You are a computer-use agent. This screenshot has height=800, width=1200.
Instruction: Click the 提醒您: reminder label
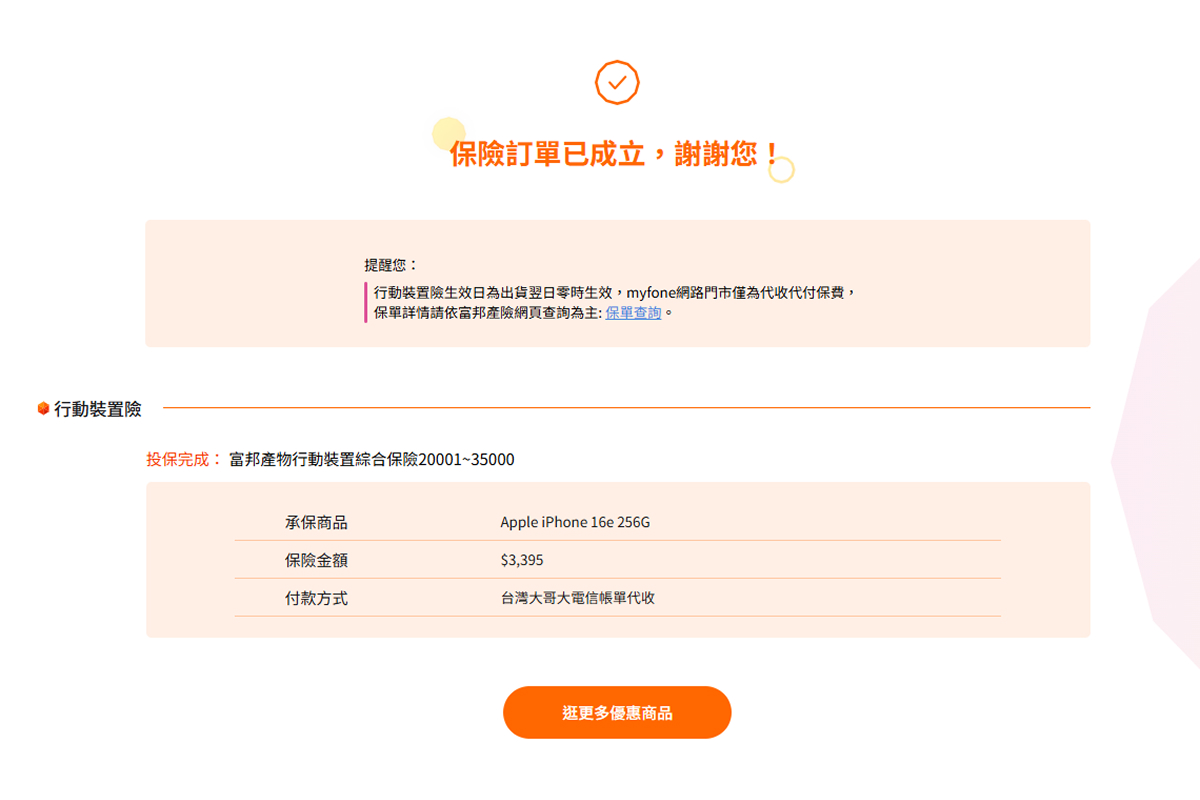pos(391,265)
